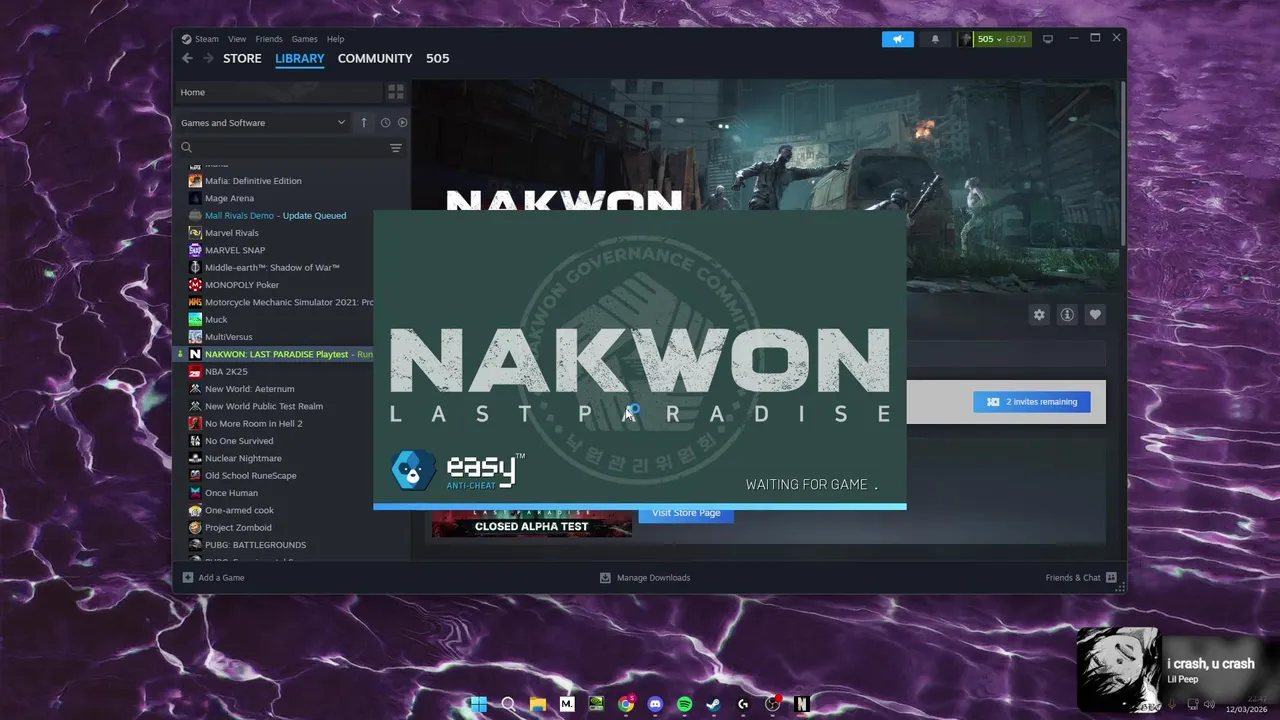This screenshot has width=1280, height=720.
Task: Select No One Survived
Action: pos(239,441)
